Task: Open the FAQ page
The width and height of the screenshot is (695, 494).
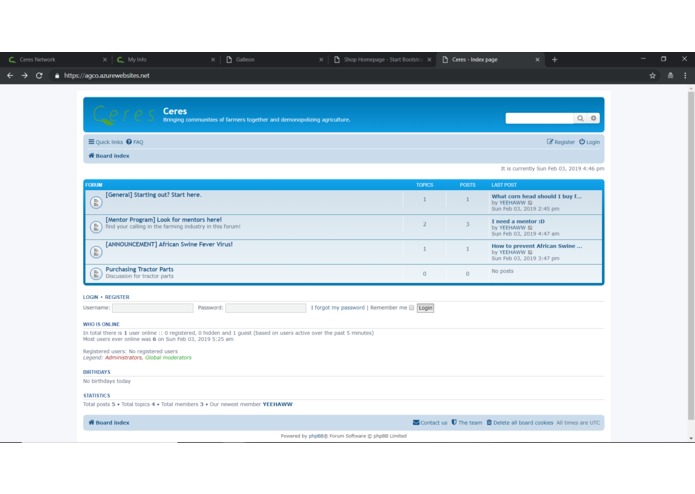Action: click(x=135, y=142)
